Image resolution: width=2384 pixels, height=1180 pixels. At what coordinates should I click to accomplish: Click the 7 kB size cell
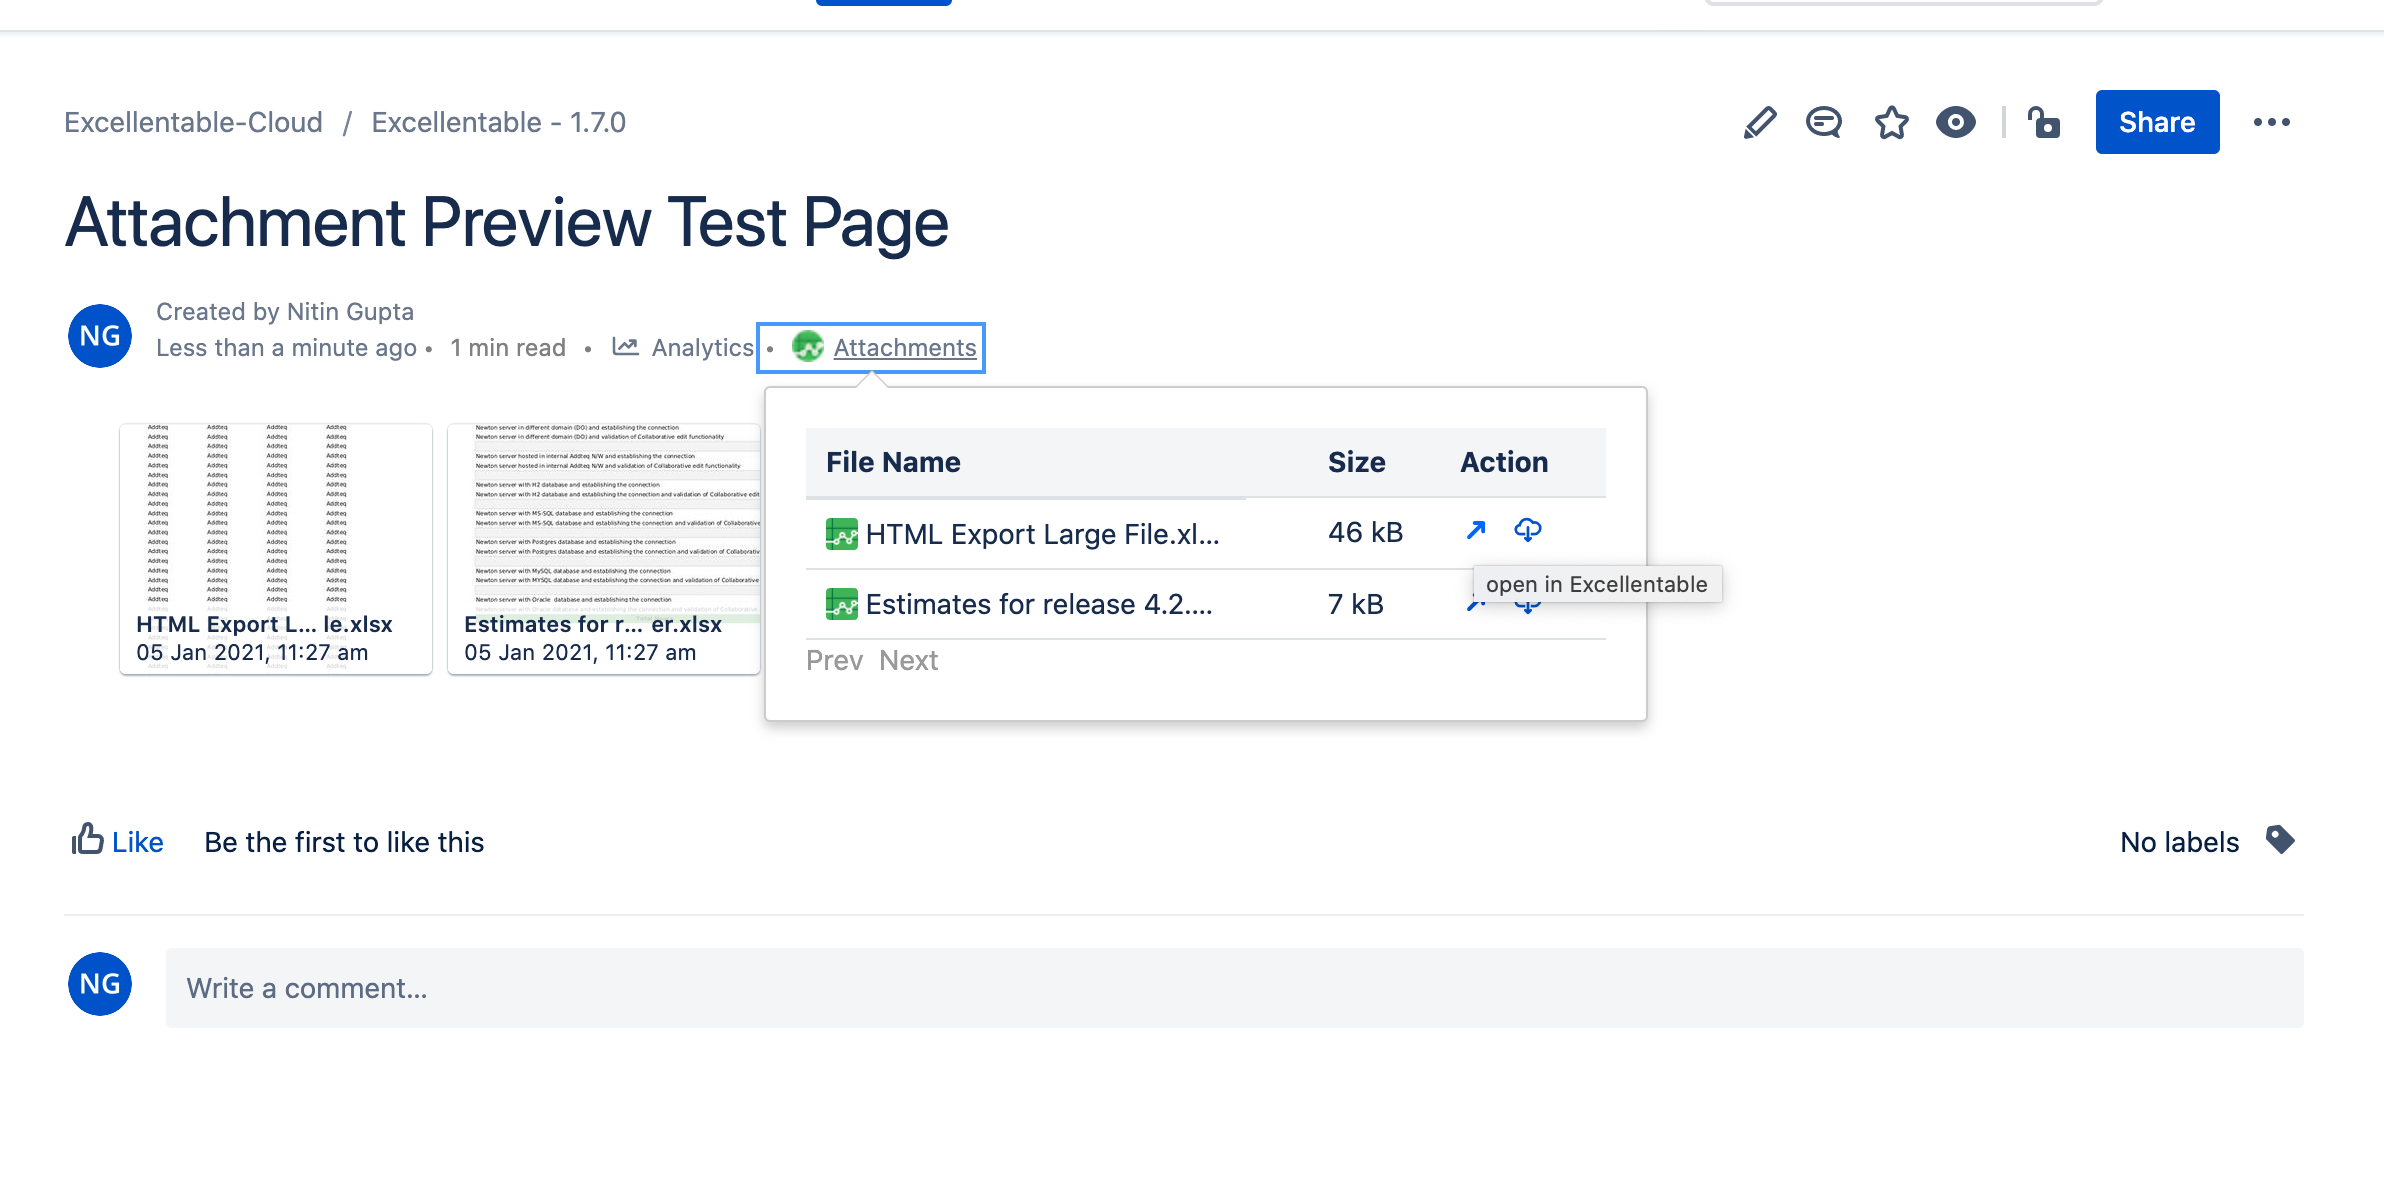1355,604
